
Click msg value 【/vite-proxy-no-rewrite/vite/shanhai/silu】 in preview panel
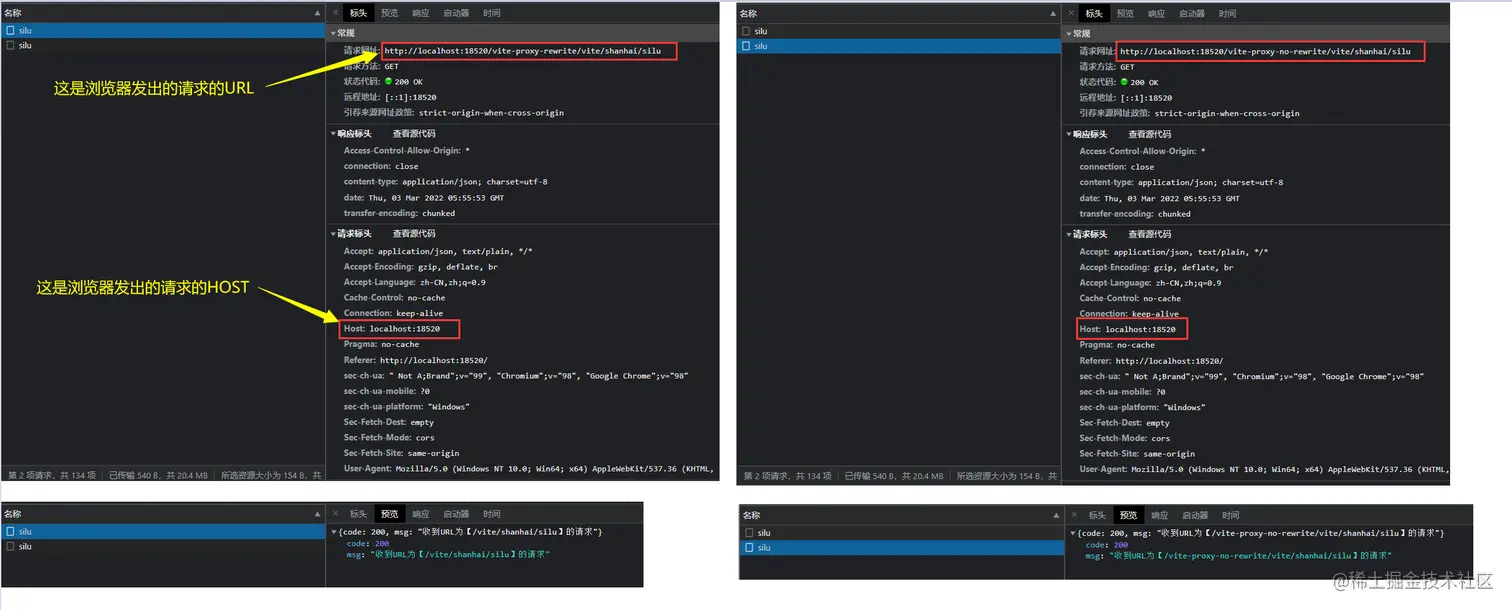pos(1251,554)
